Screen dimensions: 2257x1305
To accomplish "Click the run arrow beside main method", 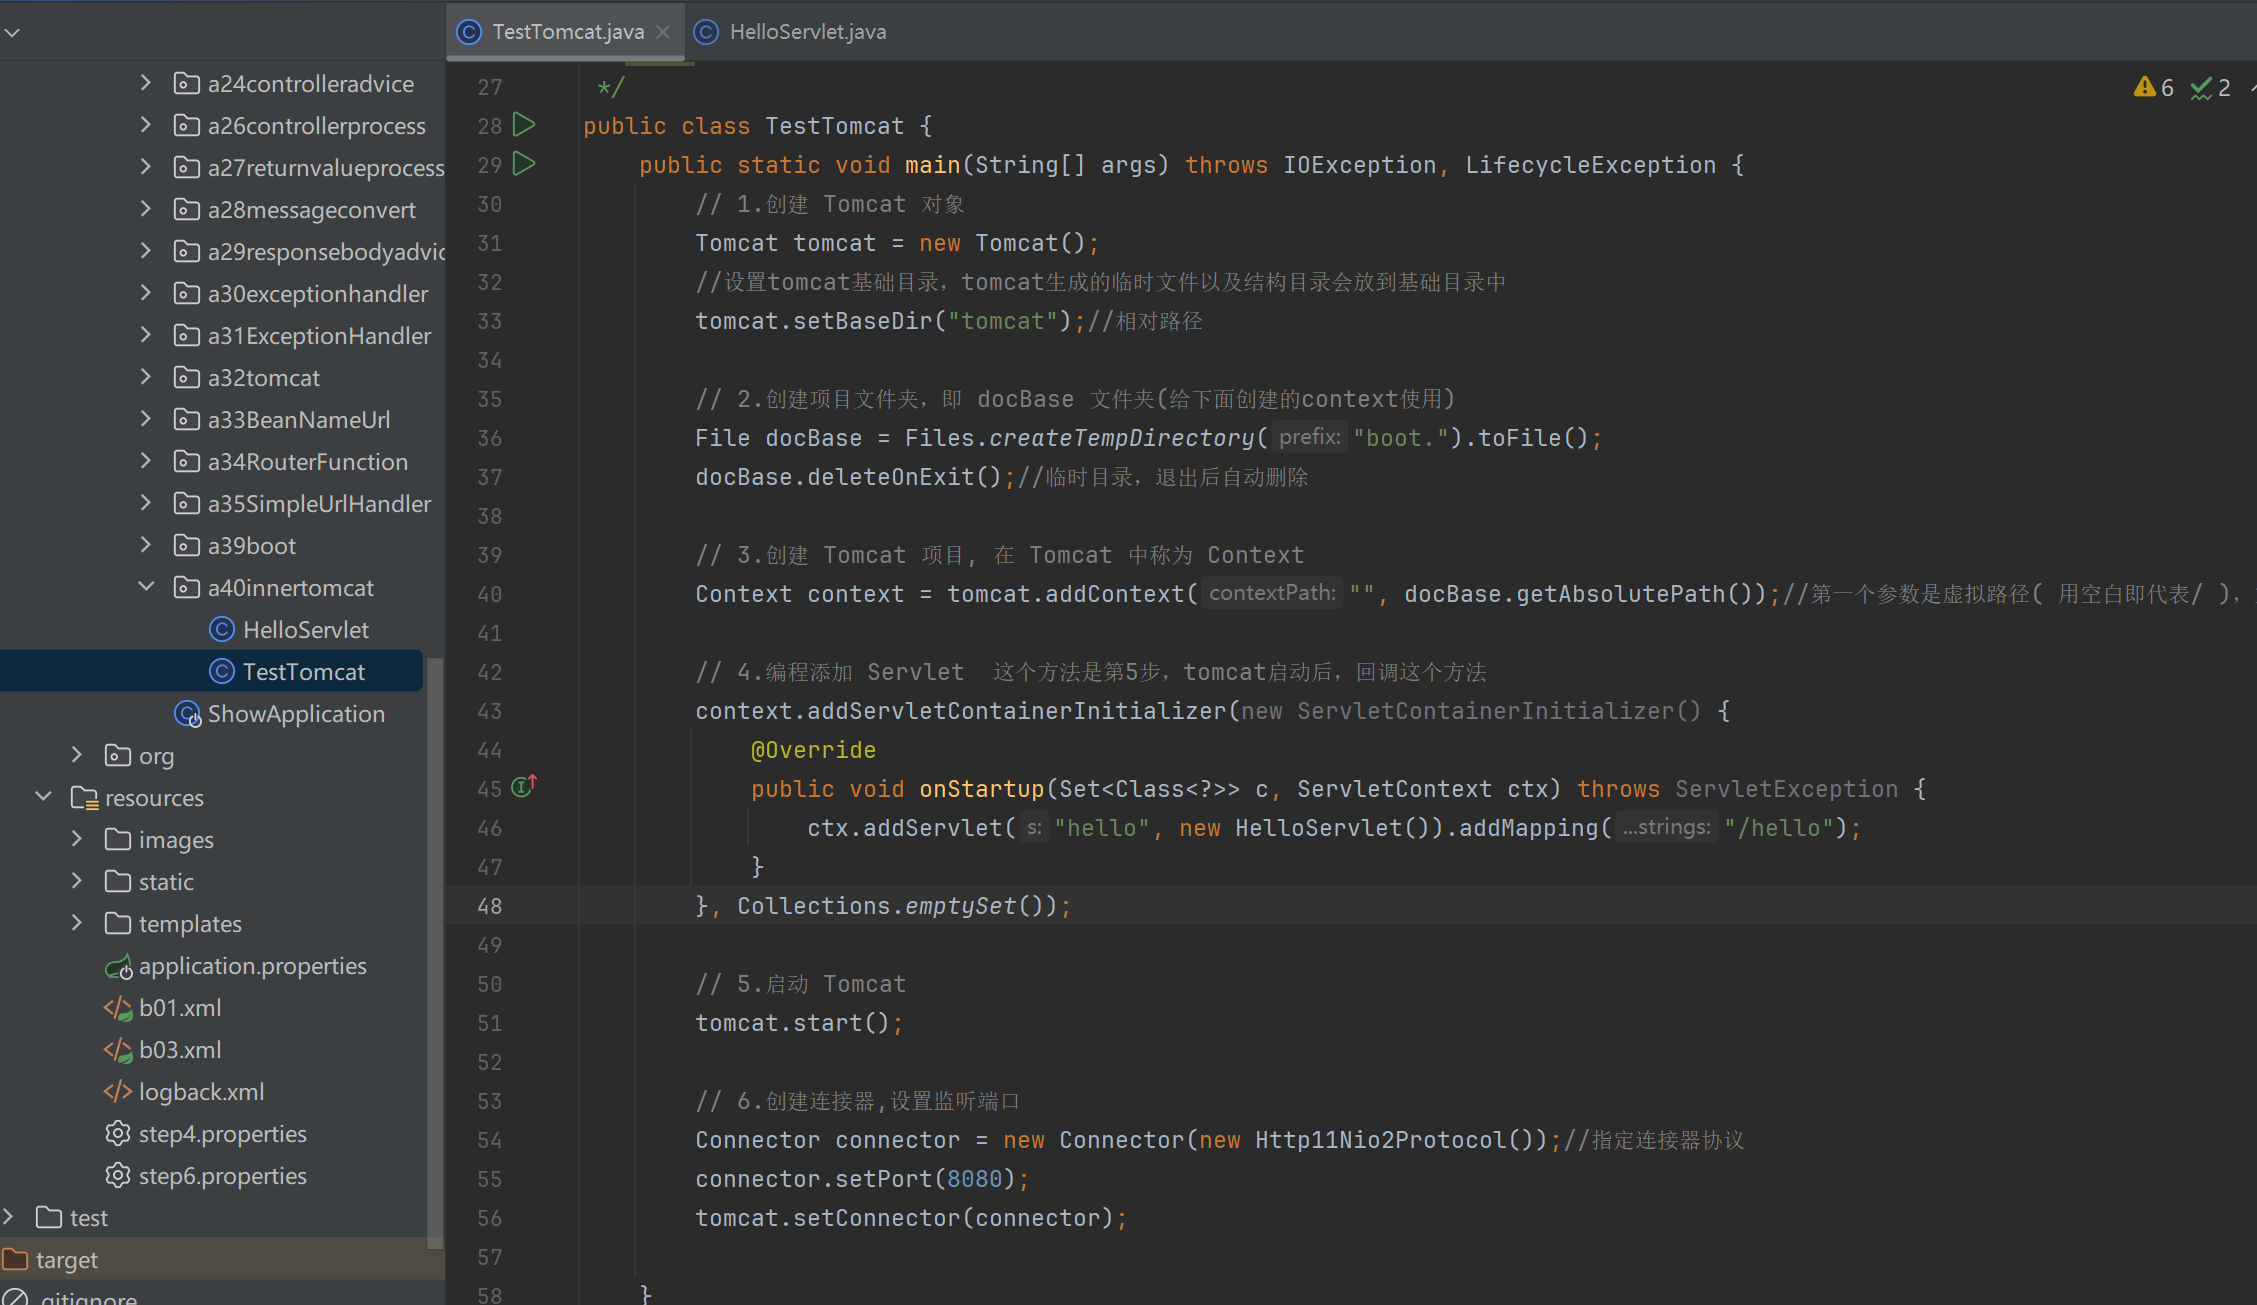I will click(524, 164).
